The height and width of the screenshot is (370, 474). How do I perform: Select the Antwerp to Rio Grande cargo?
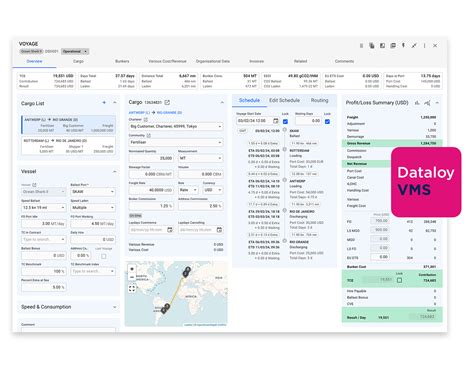pos(69,125)
